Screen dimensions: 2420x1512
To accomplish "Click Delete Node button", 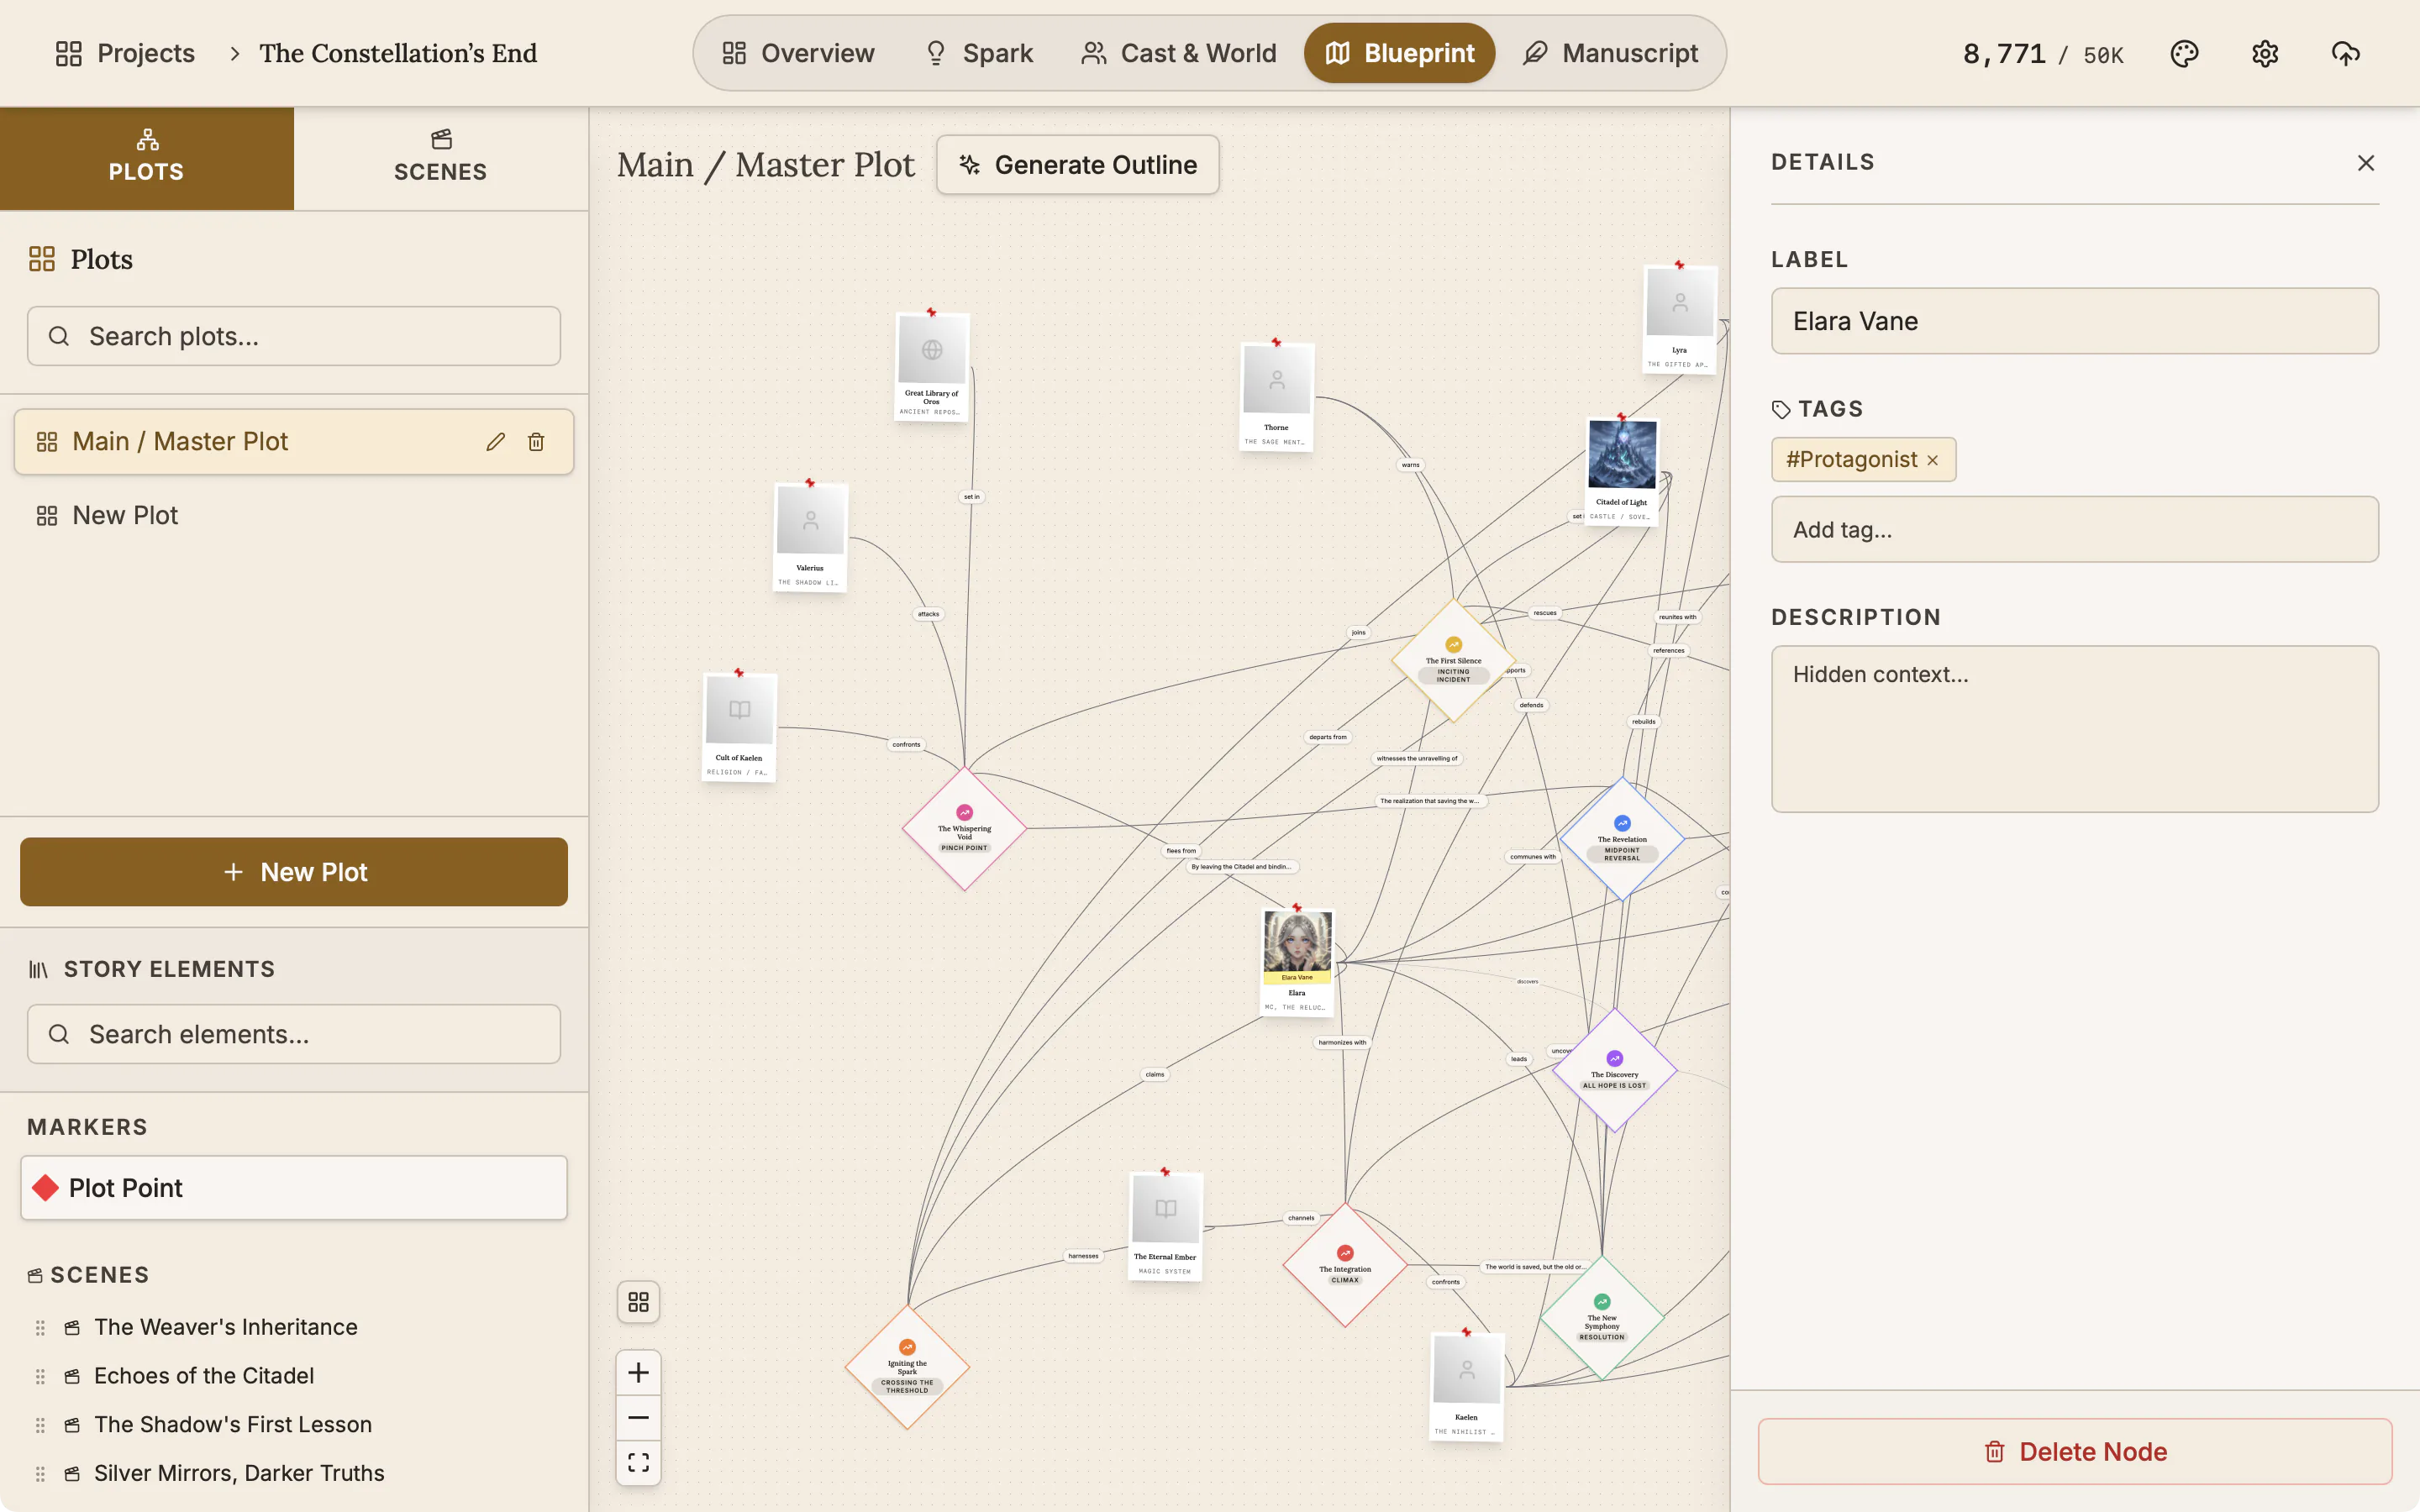I will [2075, 1451].
